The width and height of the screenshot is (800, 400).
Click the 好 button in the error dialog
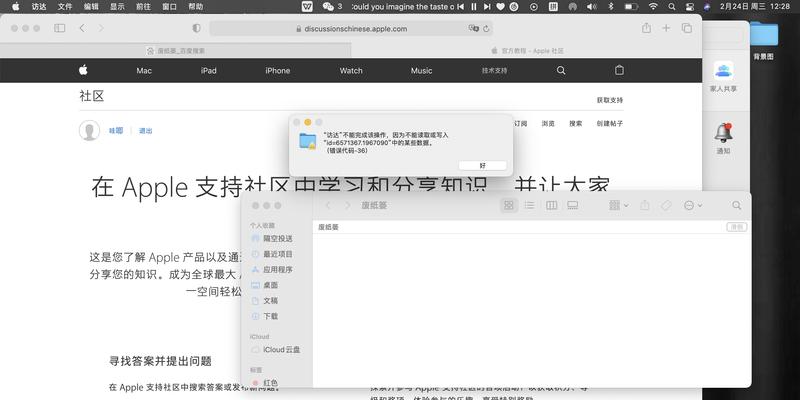click(482, 166)
